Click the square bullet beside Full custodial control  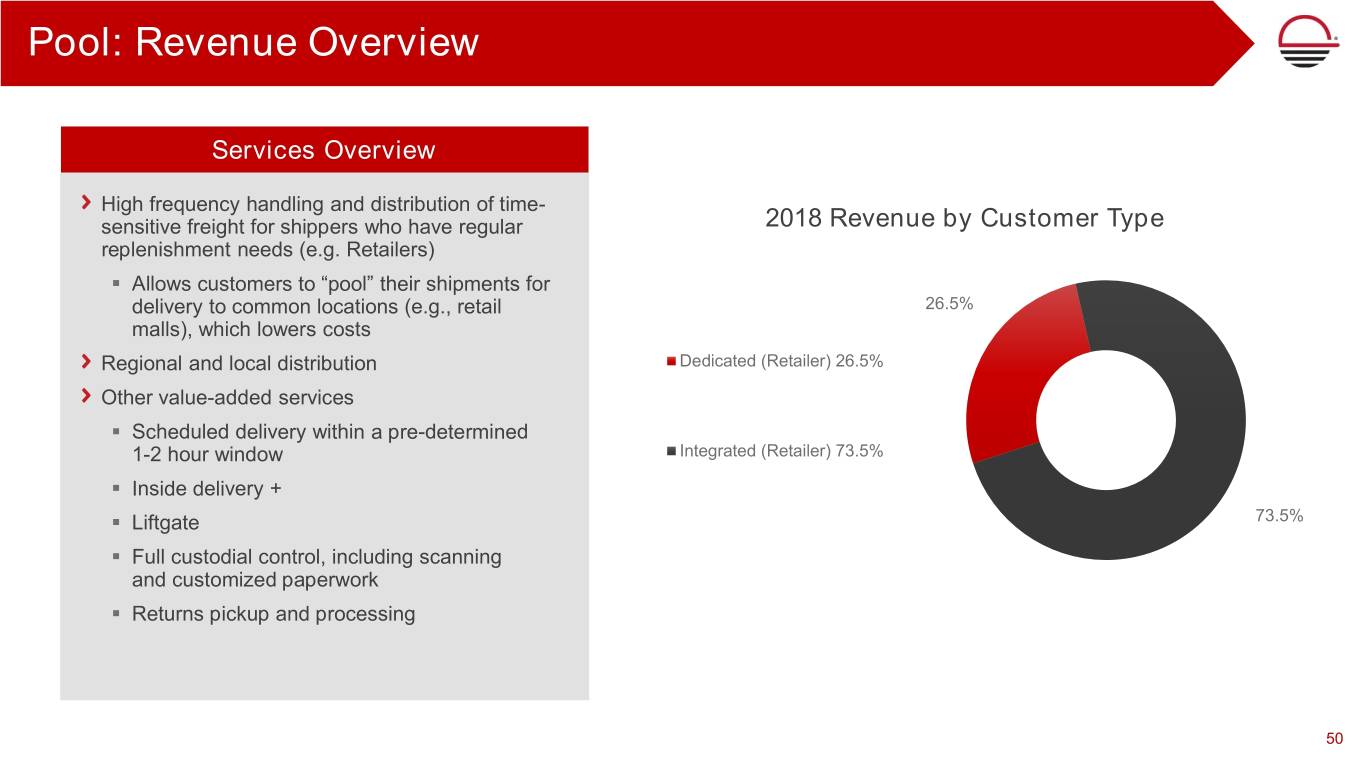point(117,557)
